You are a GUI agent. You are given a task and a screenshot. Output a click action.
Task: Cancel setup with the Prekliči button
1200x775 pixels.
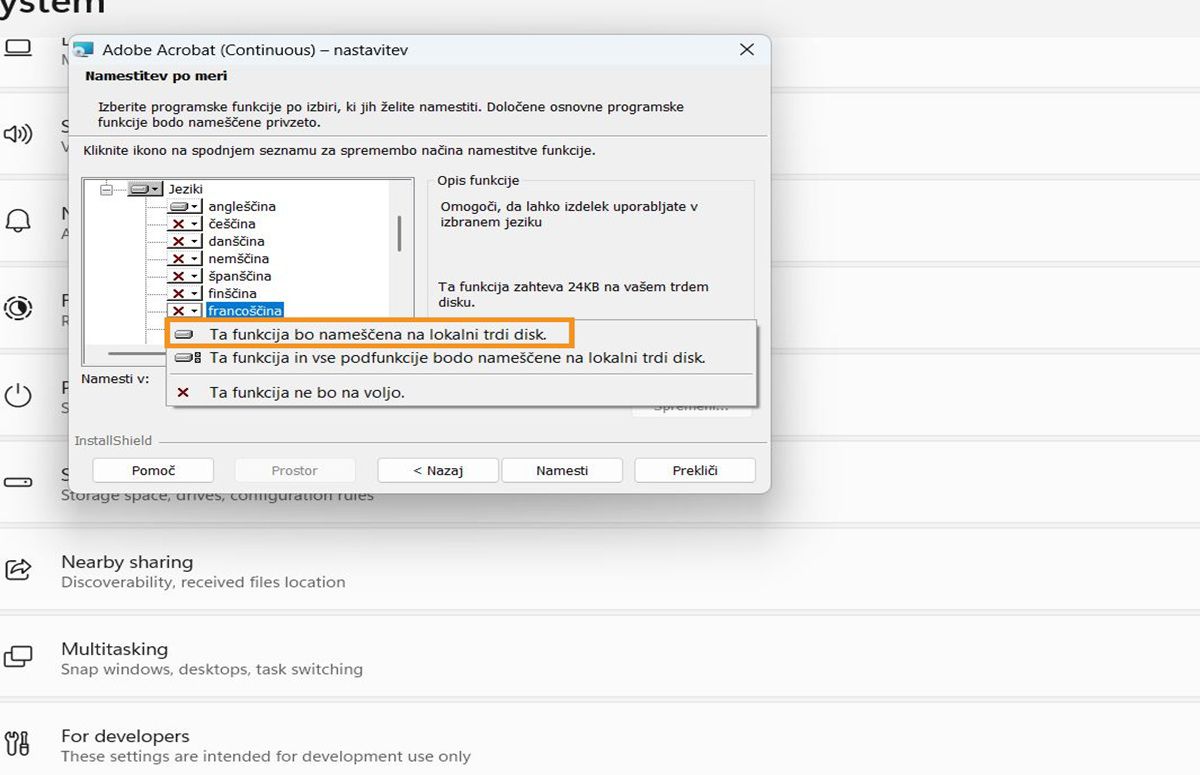pos(695,470)
